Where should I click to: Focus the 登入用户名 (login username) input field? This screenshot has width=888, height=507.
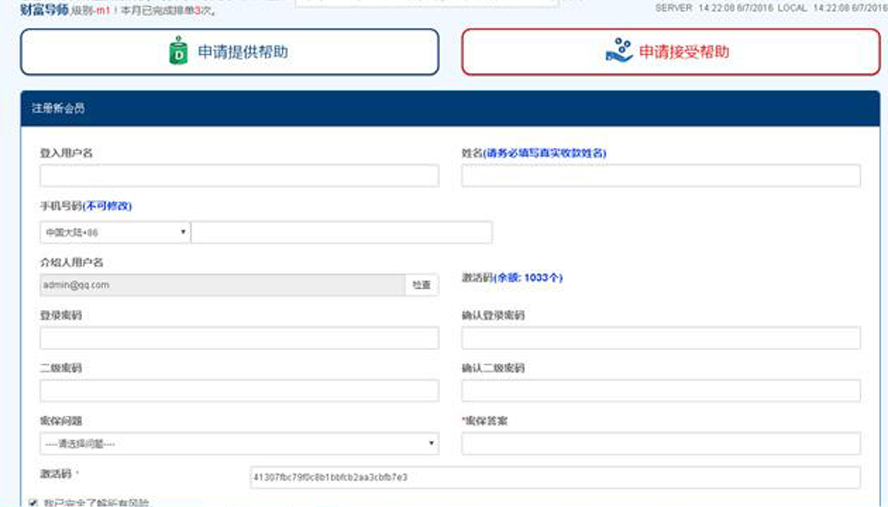(240, 176)
